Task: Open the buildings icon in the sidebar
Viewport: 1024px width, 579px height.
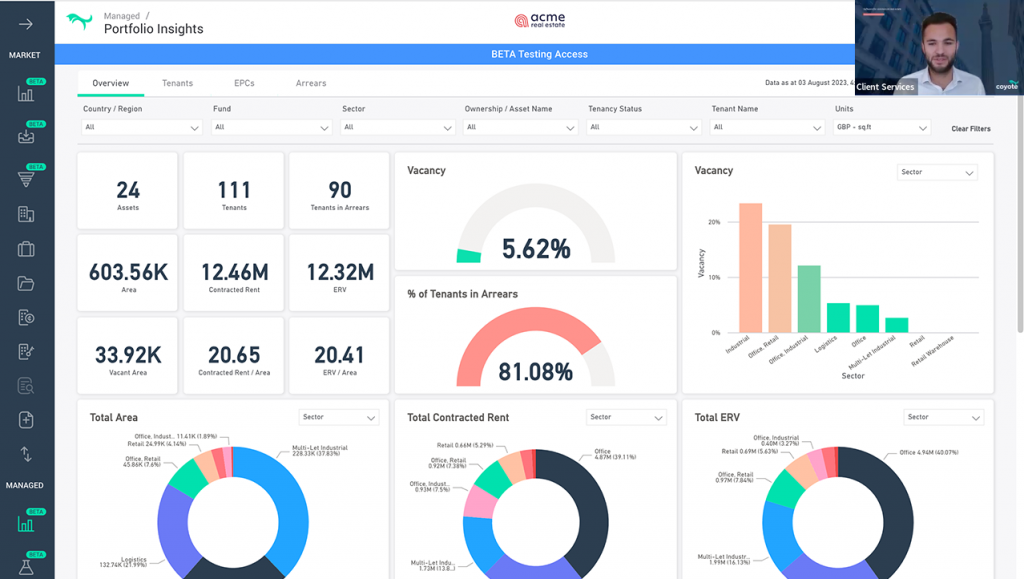Action: point(24,214)
